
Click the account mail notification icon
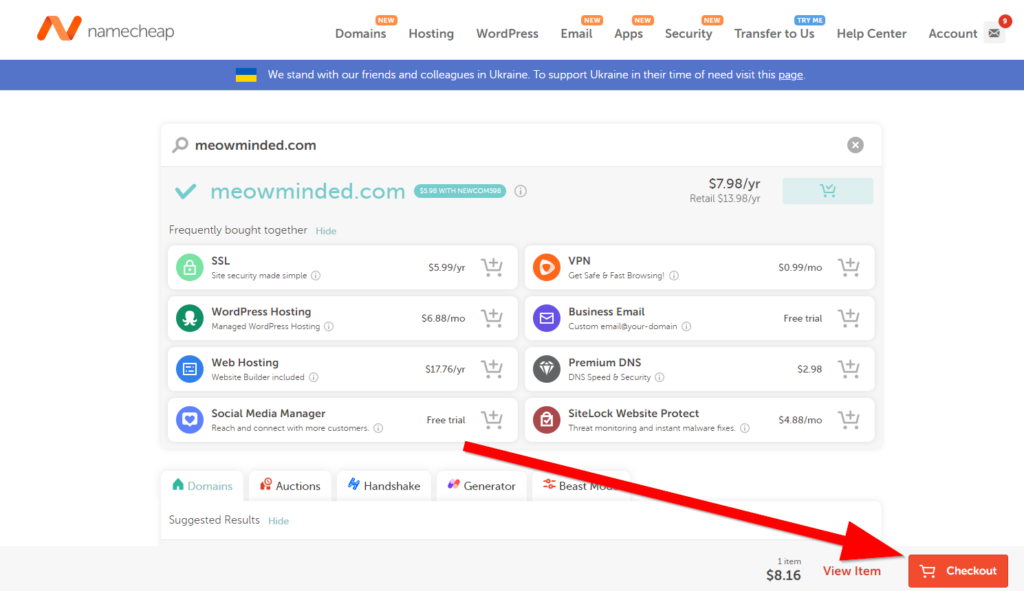pos(994,33)
